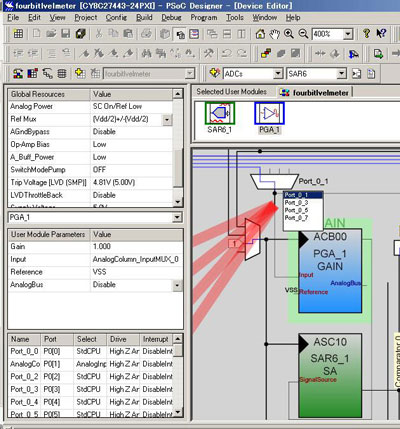Click the Home view icon
Image resolution: width=400 pixels, height=429 pixels.
pyautogui.click(x=260, y=34)
